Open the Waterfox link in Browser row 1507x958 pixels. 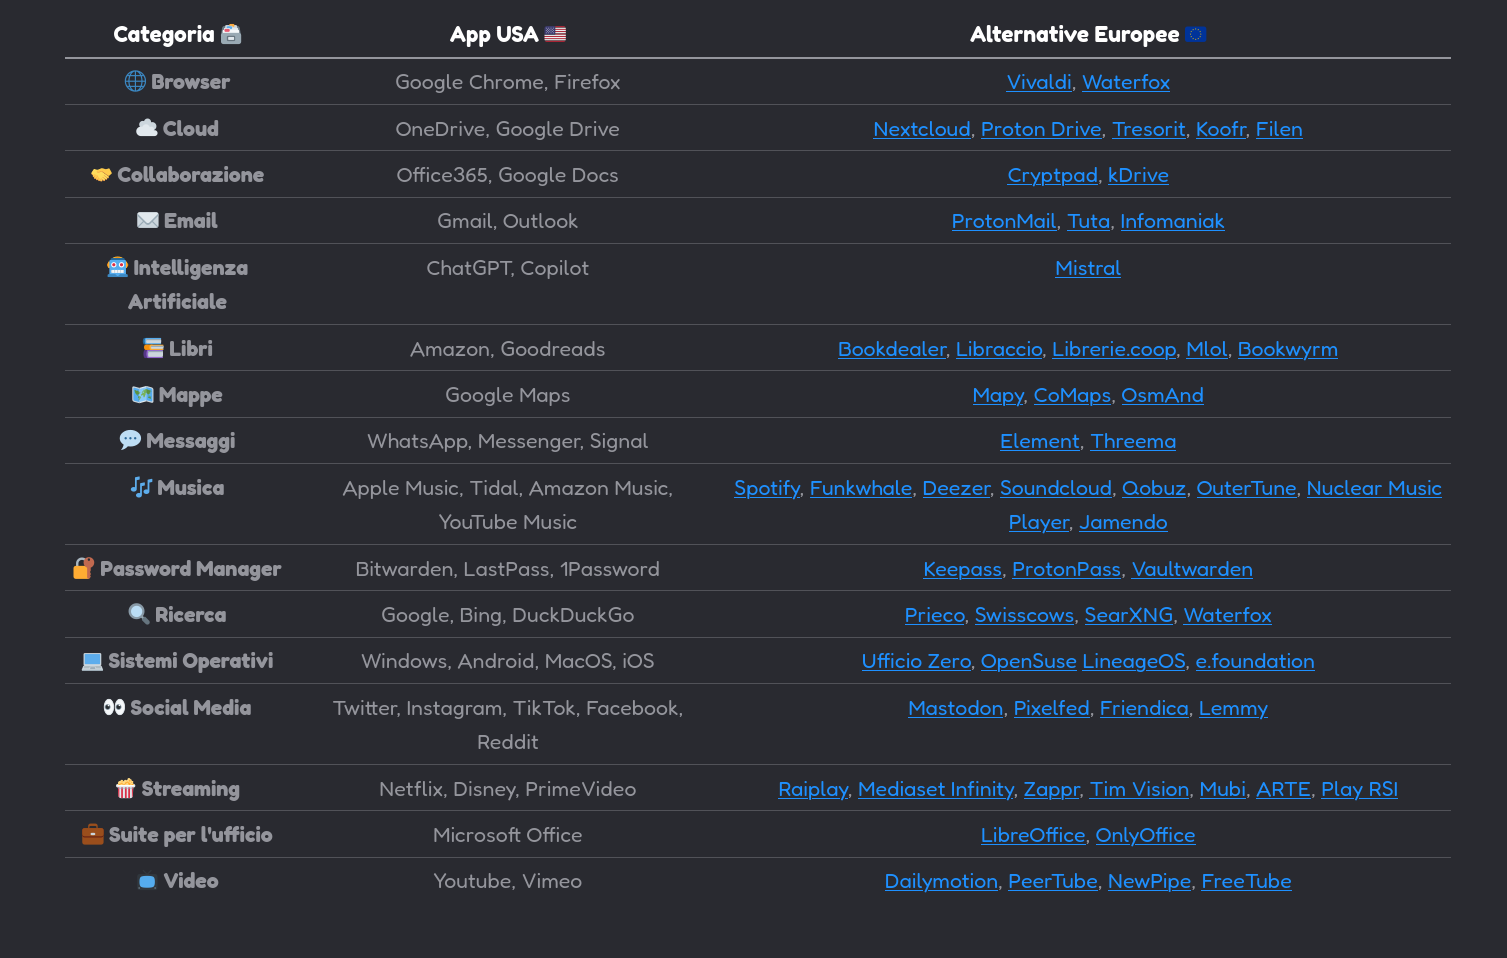click(x=1126, y=82)
